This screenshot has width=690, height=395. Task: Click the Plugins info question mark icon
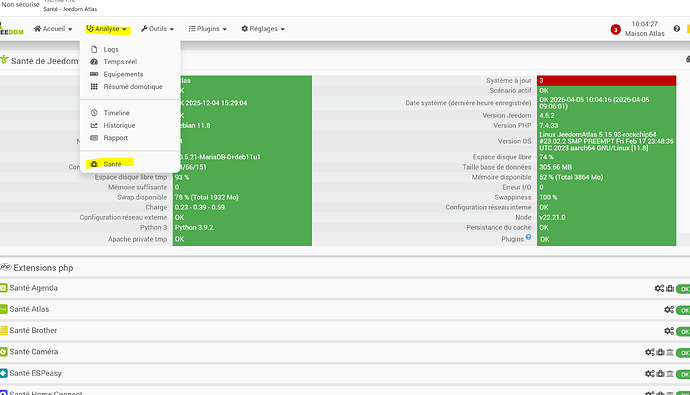(529, 237)
